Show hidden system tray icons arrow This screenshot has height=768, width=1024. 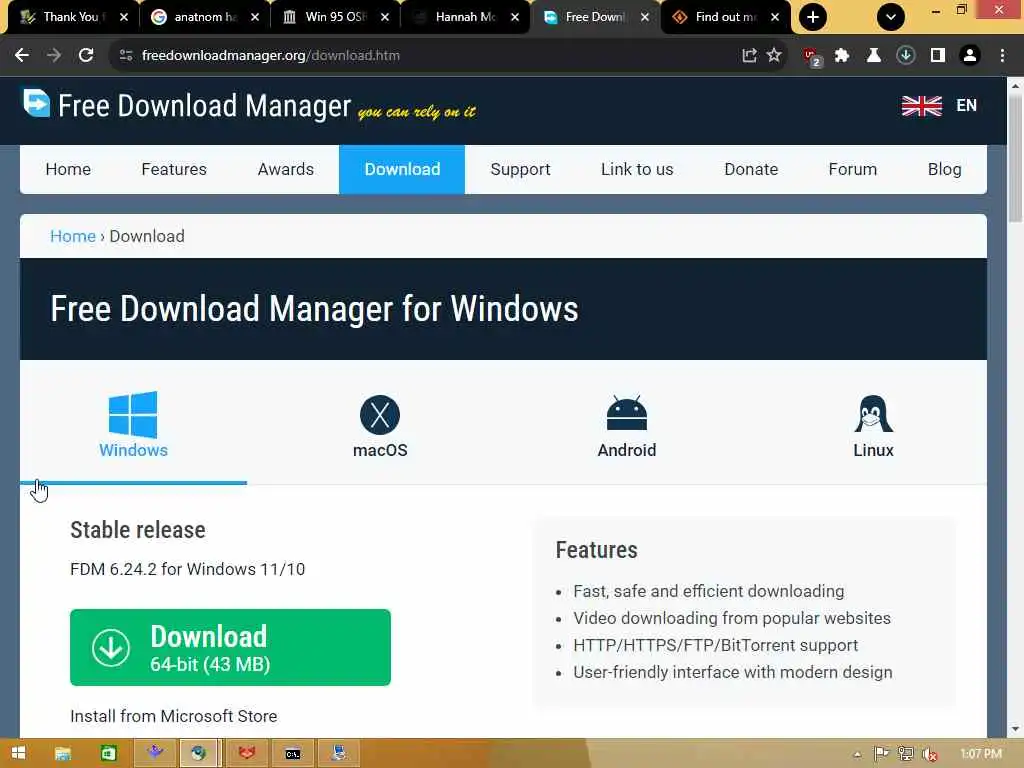click(857, 754)
